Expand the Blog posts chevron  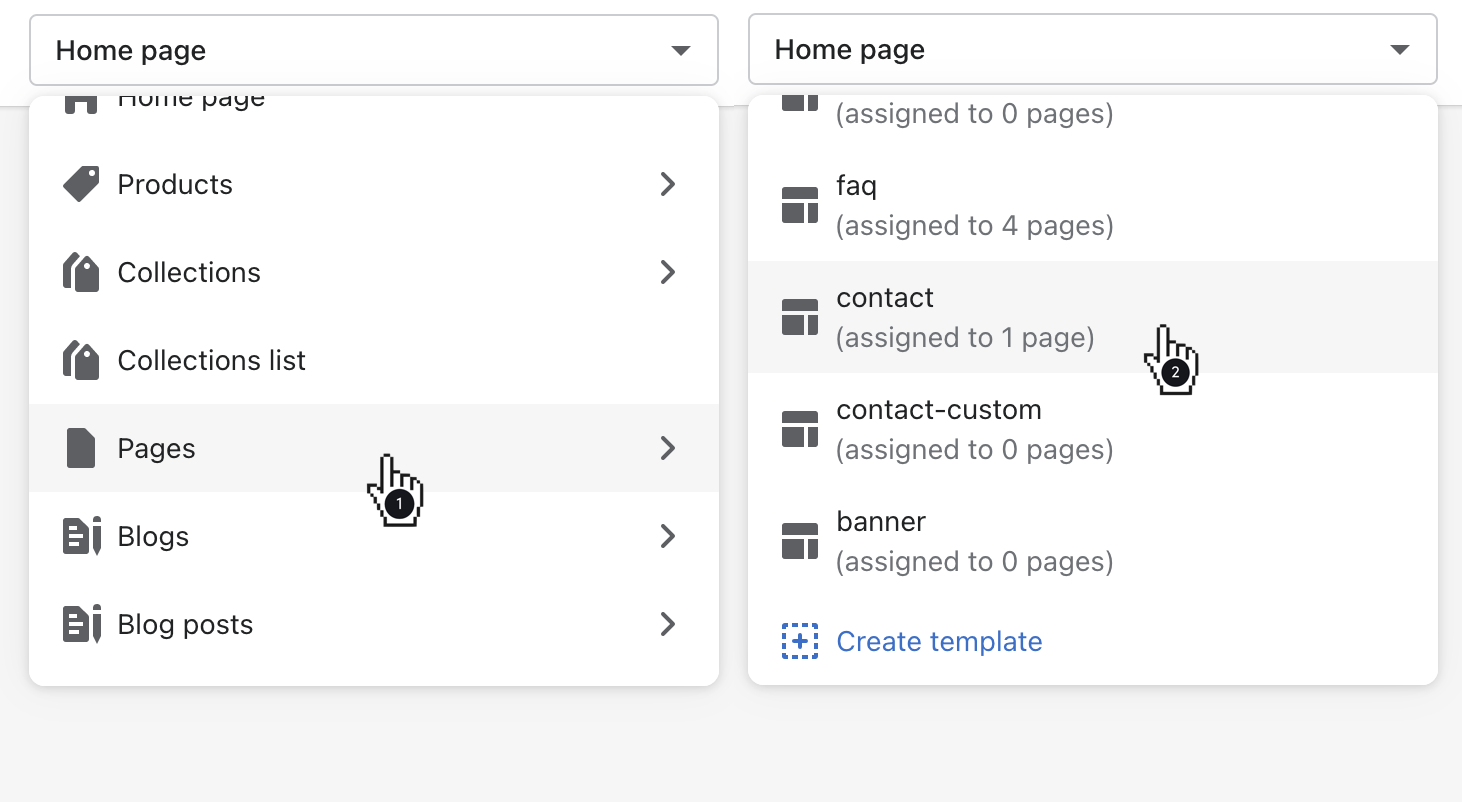click(668, 625)
